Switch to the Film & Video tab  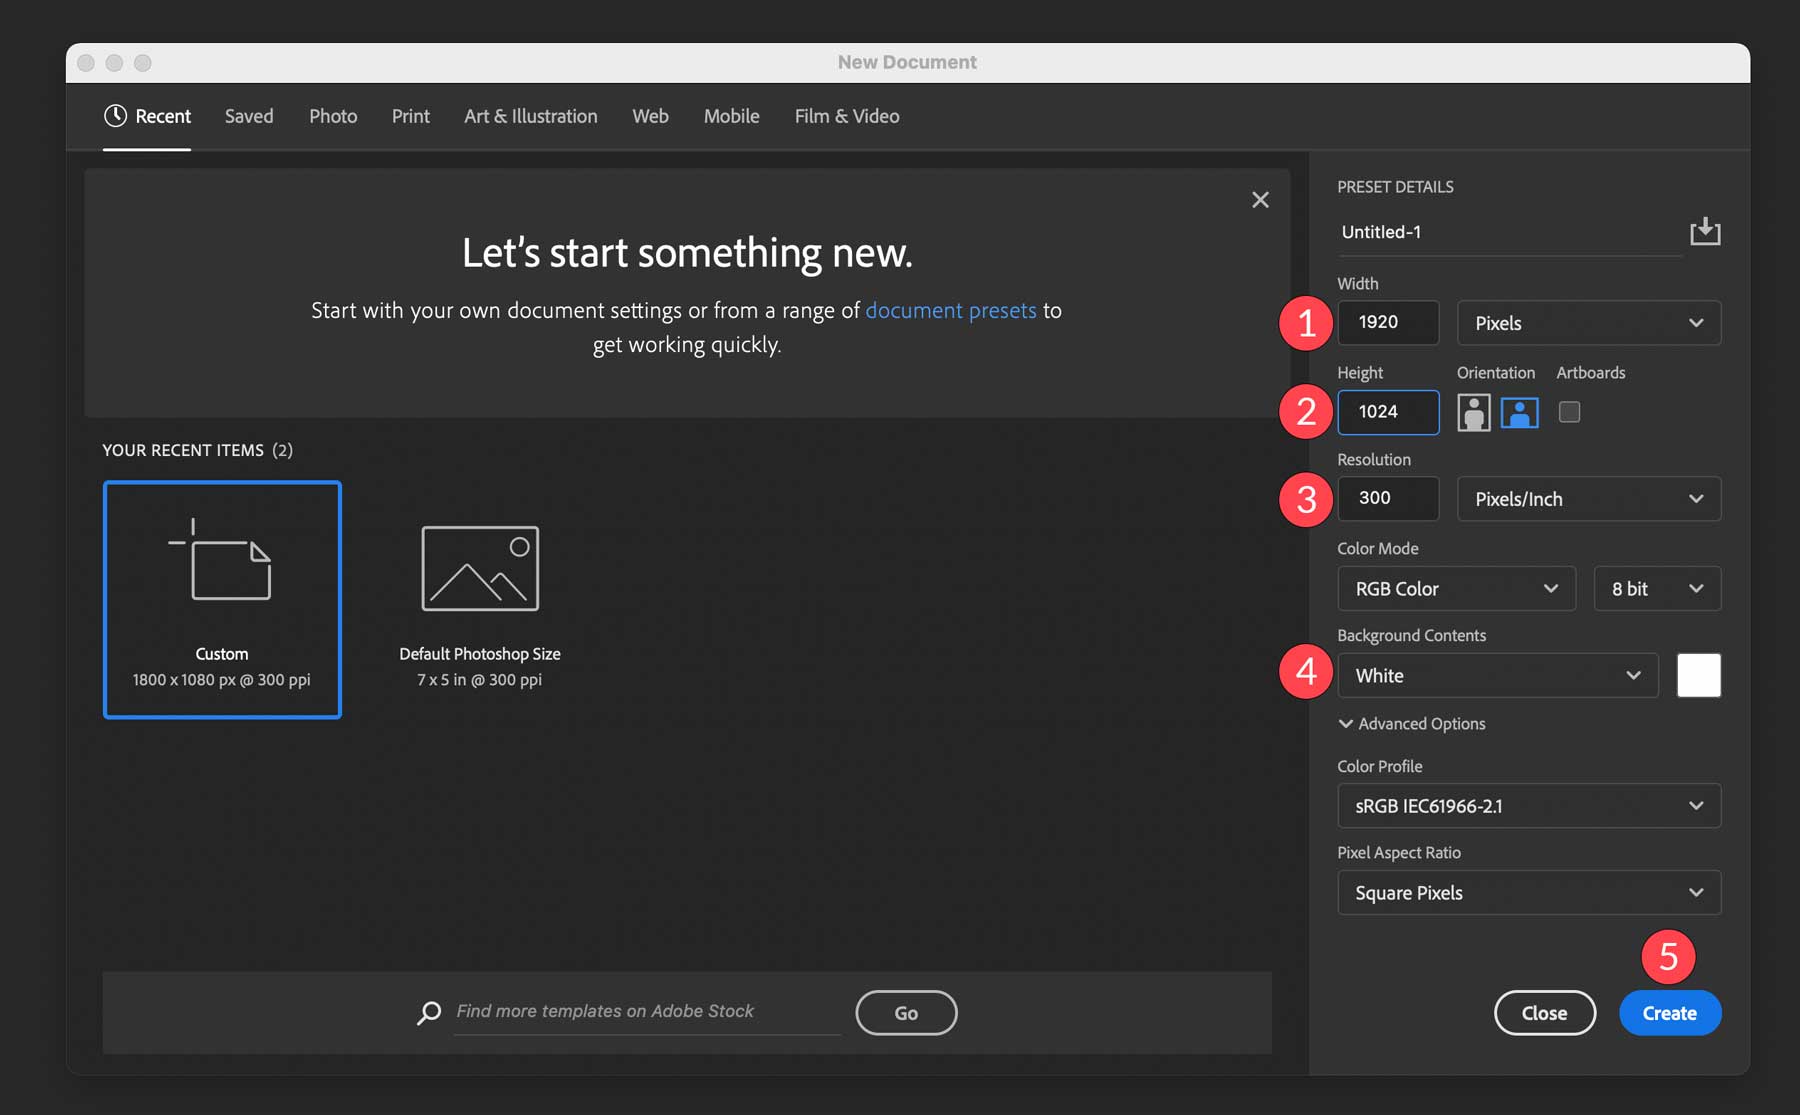(x=846, y=116)
